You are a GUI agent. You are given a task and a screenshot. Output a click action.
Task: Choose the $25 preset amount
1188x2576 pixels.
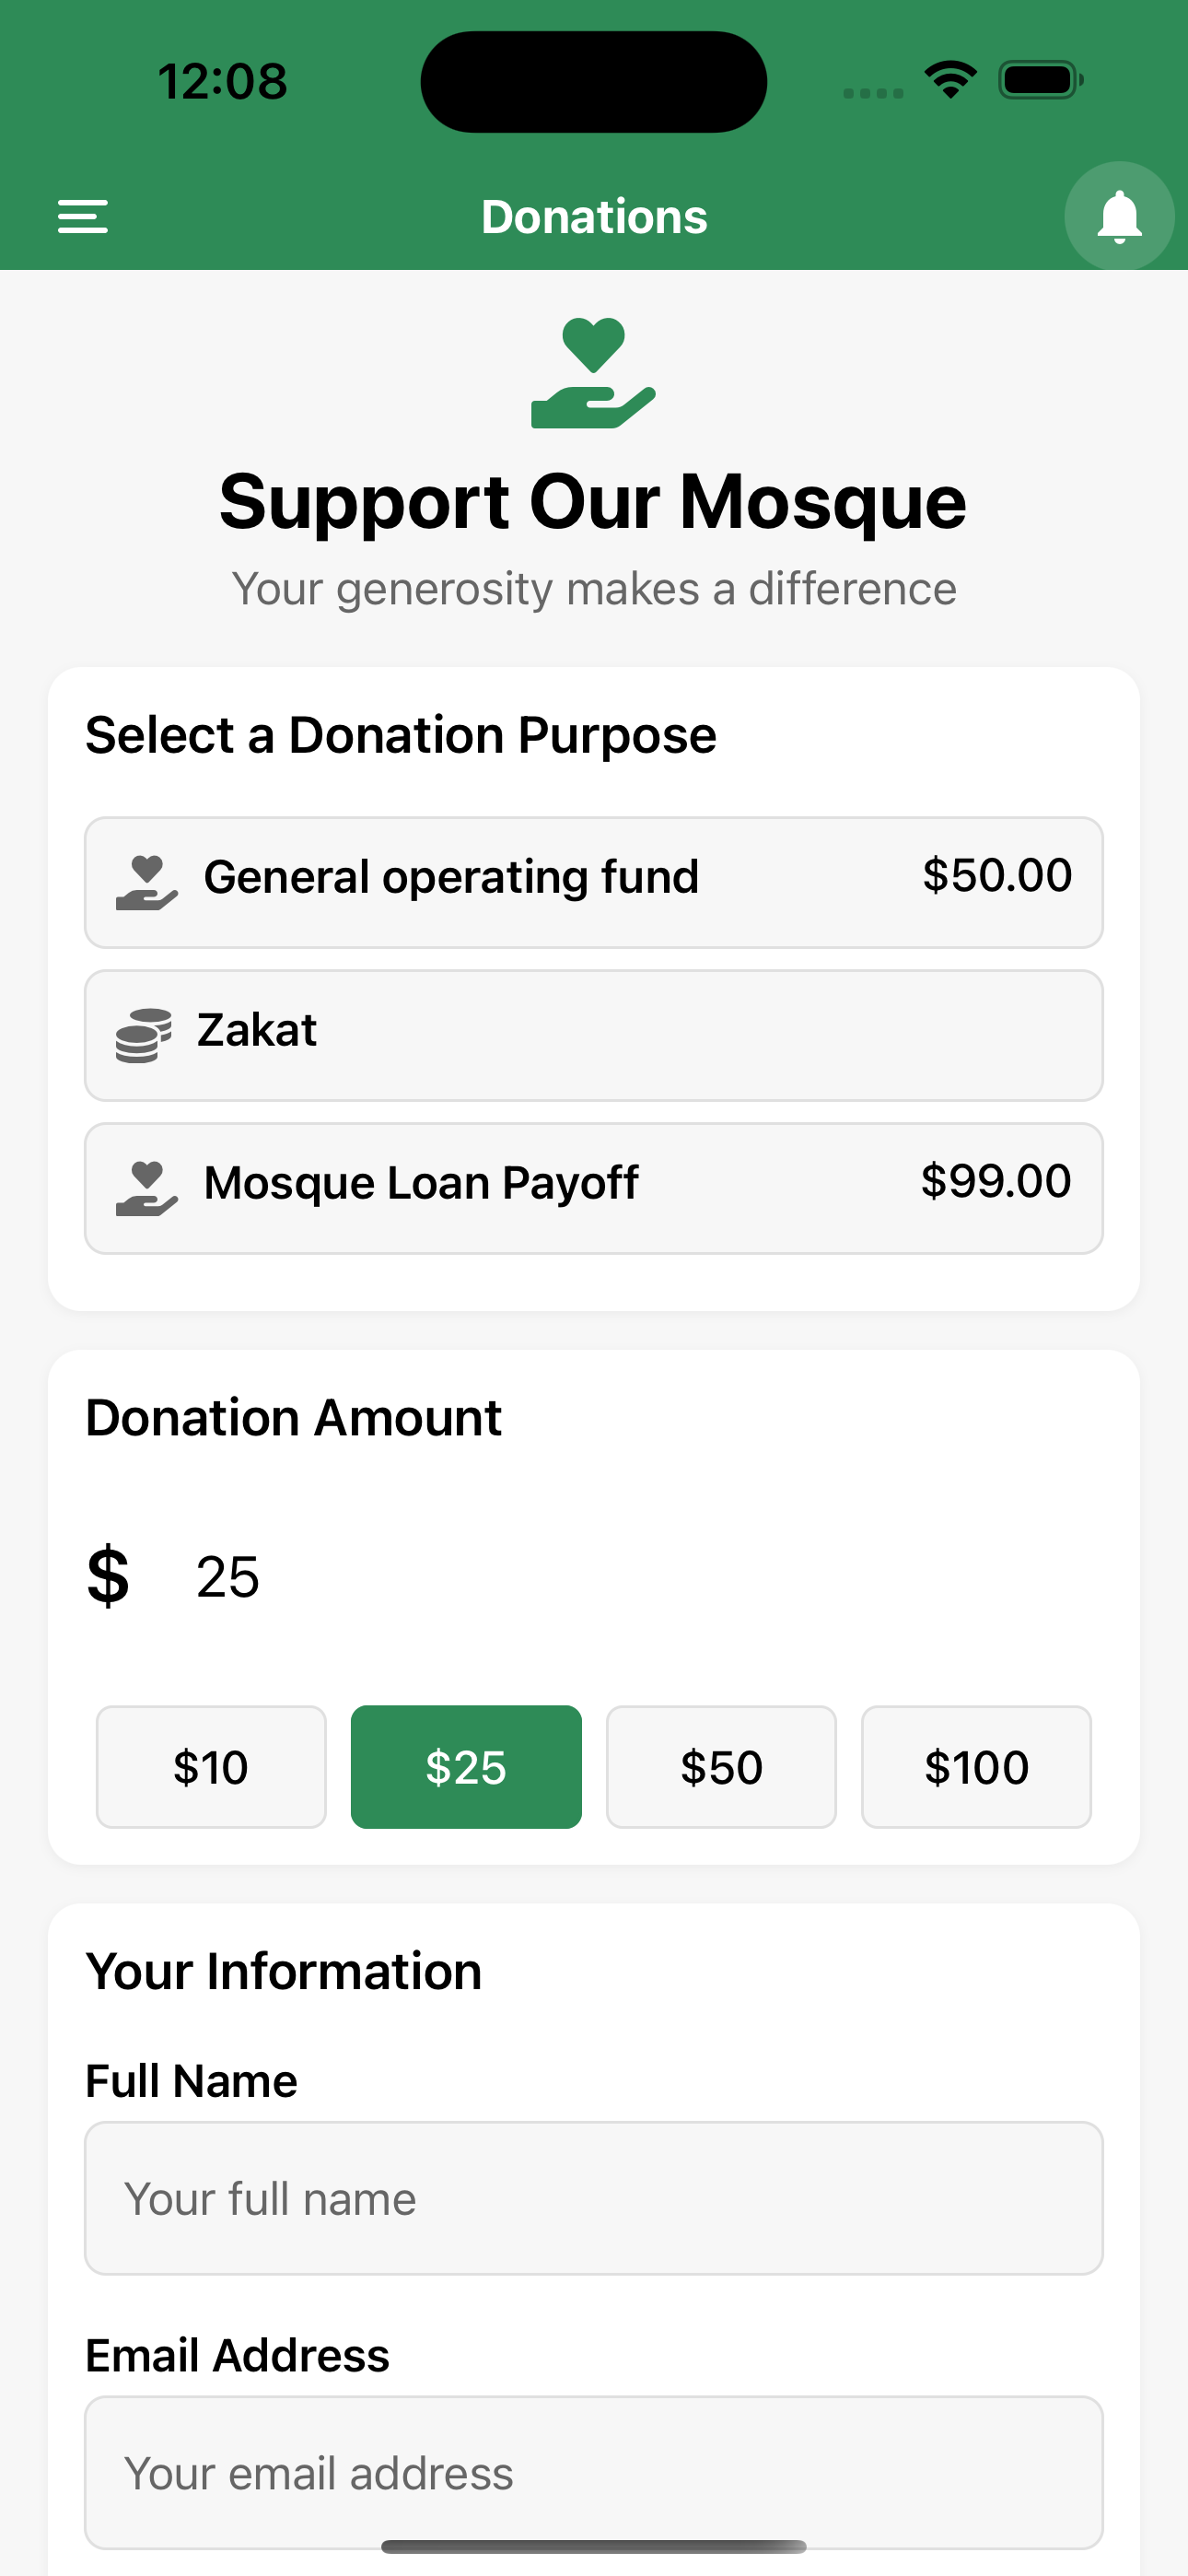click(466, 1767)
